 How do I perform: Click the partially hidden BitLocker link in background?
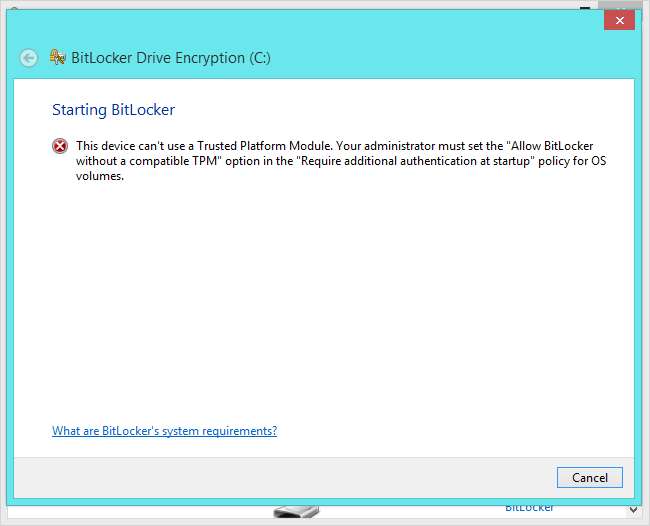pos(529,508)
